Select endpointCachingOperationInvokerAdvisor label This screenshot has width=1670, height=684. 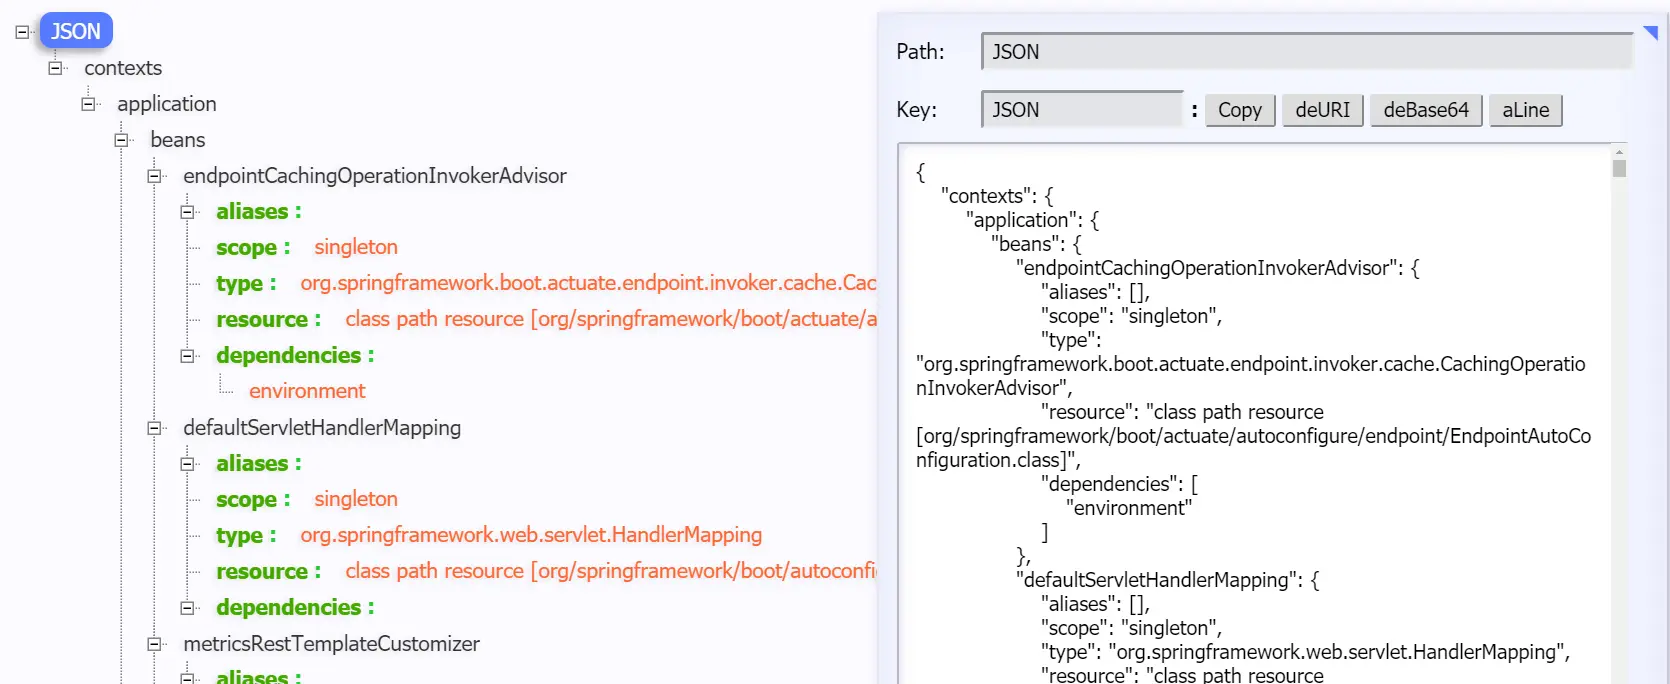click(x=375, y=176)
